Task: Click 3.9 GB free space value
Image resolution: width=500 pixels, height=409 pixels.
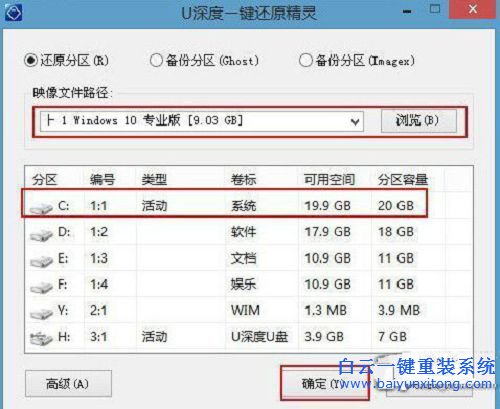Action: coord(324,337)
